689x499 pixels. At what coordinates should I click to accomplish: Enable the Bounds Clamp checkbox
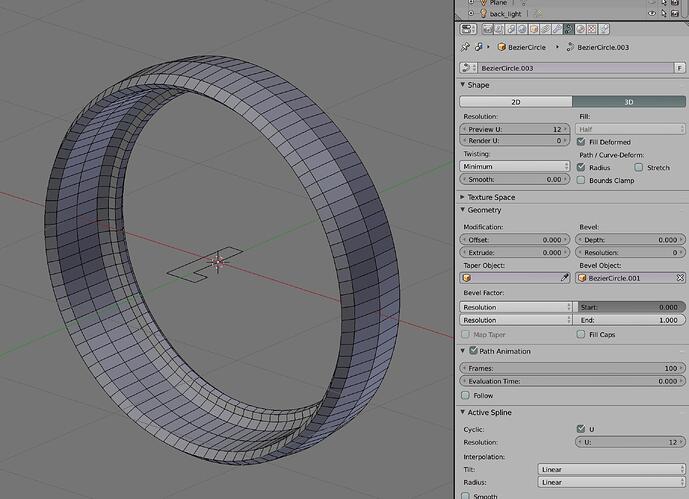581,180
